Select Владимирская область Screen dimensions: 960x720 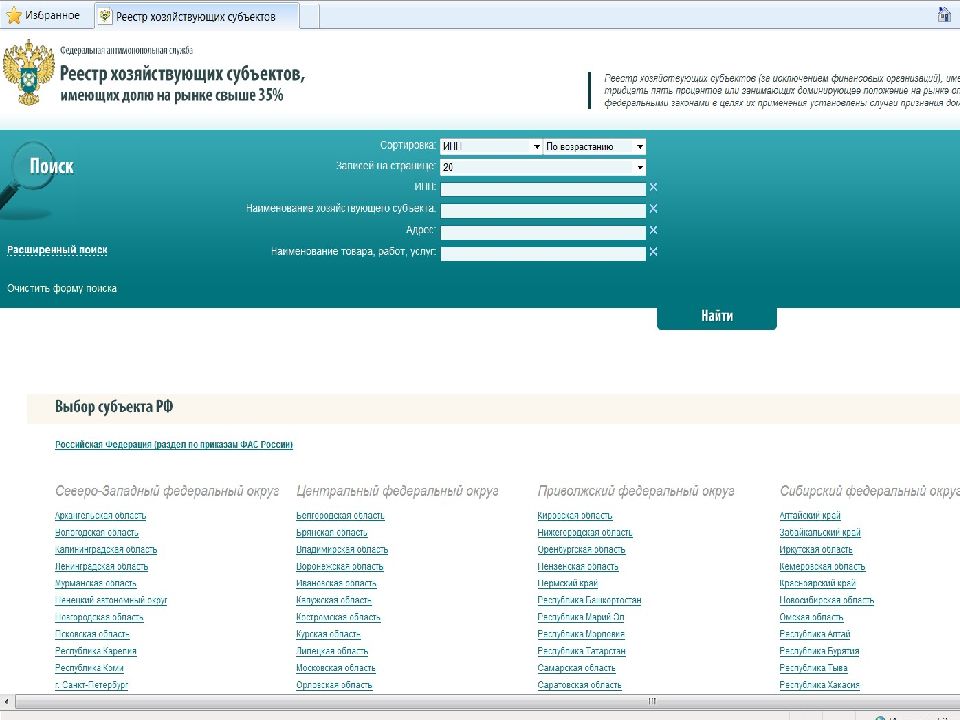[x=342, y=550]
